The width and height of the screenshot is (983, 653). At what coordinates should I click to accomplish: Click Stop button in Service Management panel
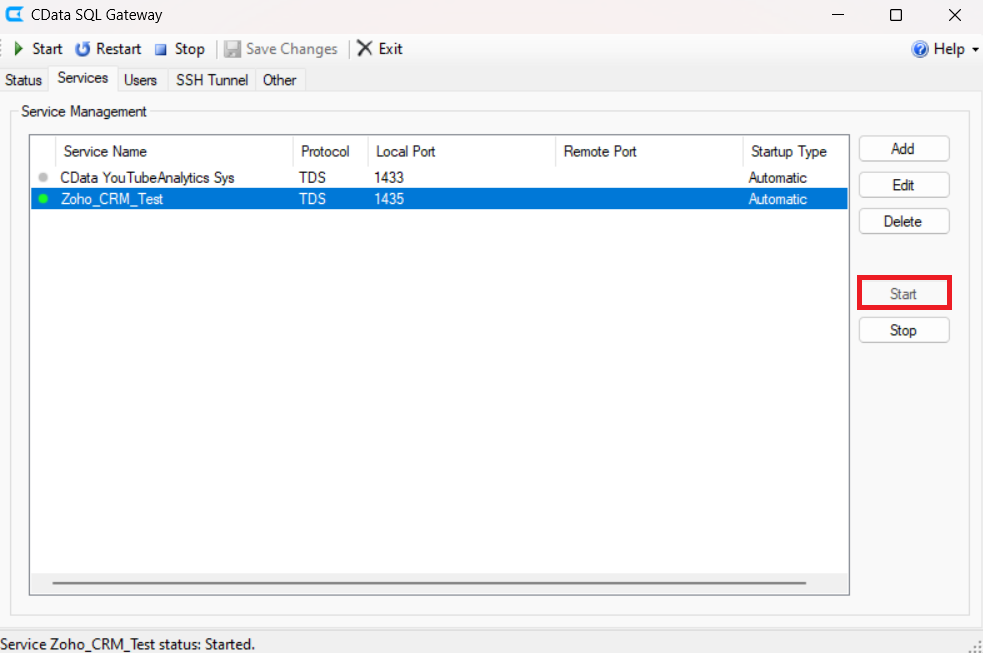[x=903, y=330]
